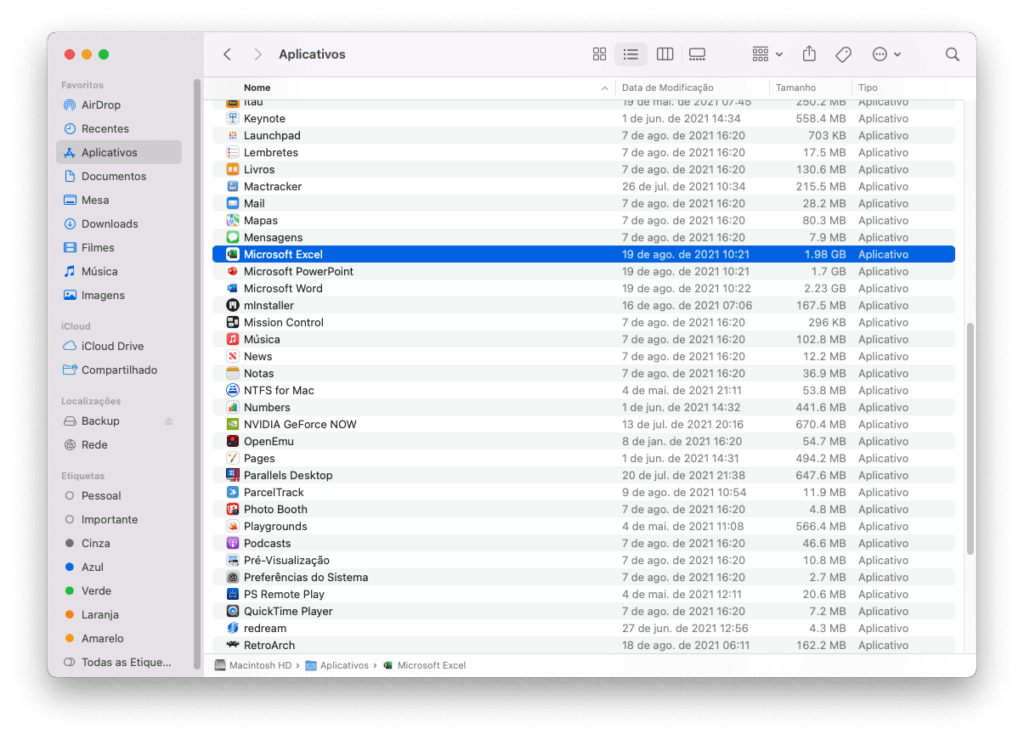Toggle the sort direction arrow in Nome header

tap(605, 88)
